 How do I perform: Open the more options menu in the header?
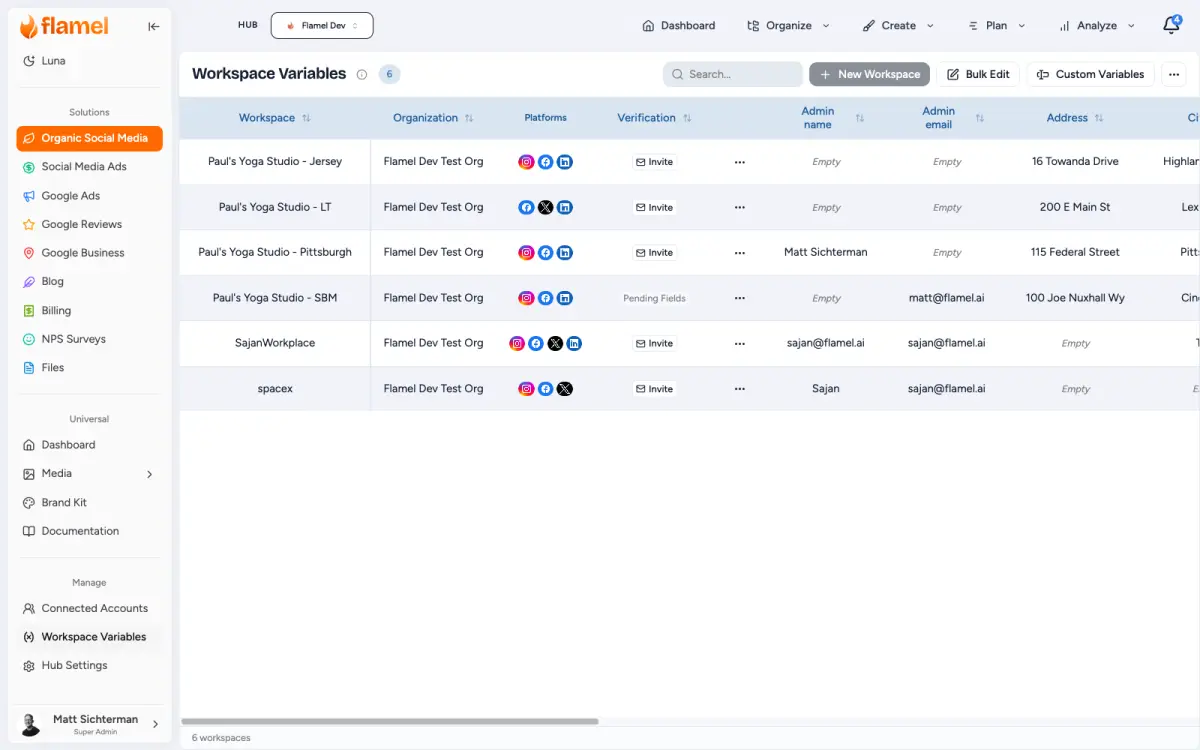pyautogui.click(x=1173, y=74)
